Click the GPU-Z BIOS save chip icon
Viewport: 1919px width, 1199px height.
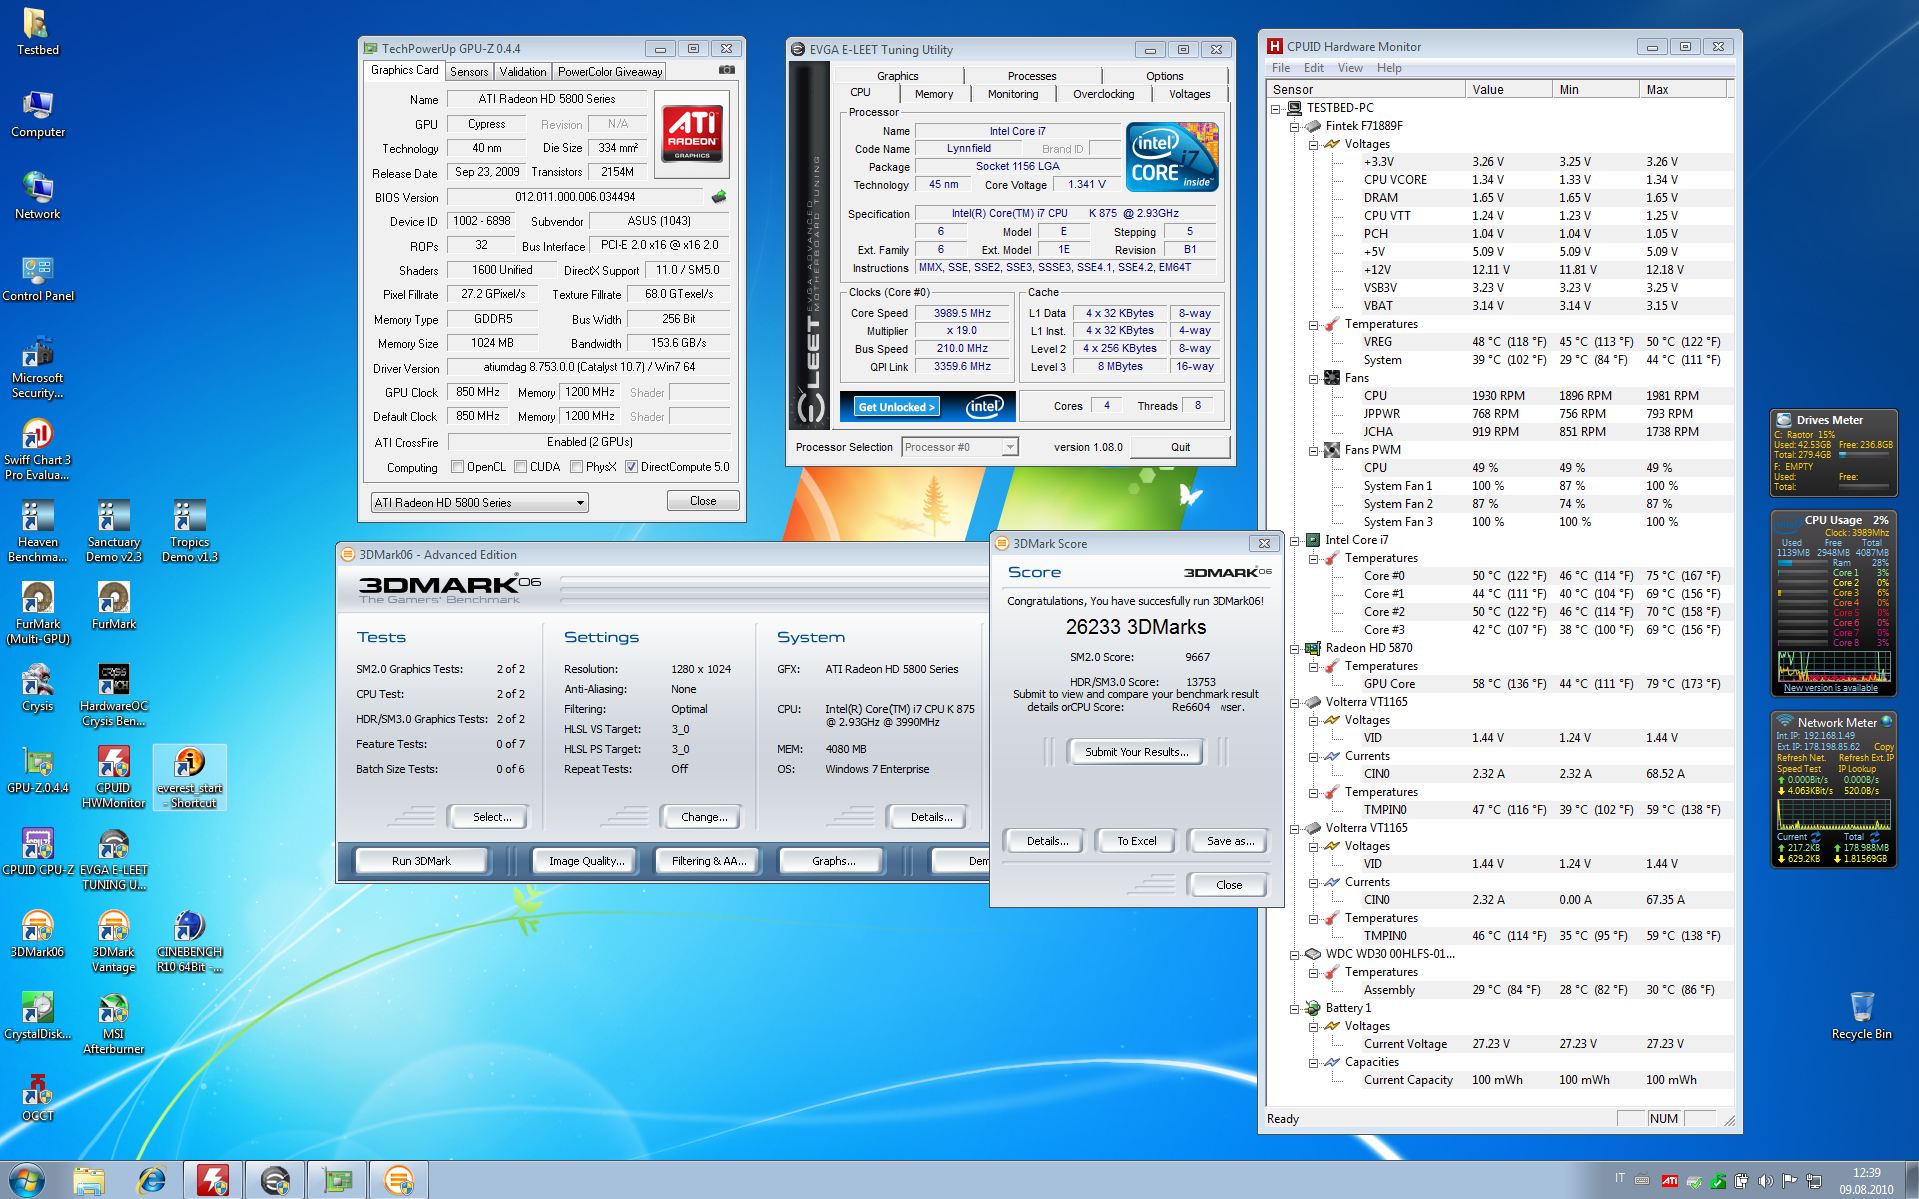(x=718, y=197)
